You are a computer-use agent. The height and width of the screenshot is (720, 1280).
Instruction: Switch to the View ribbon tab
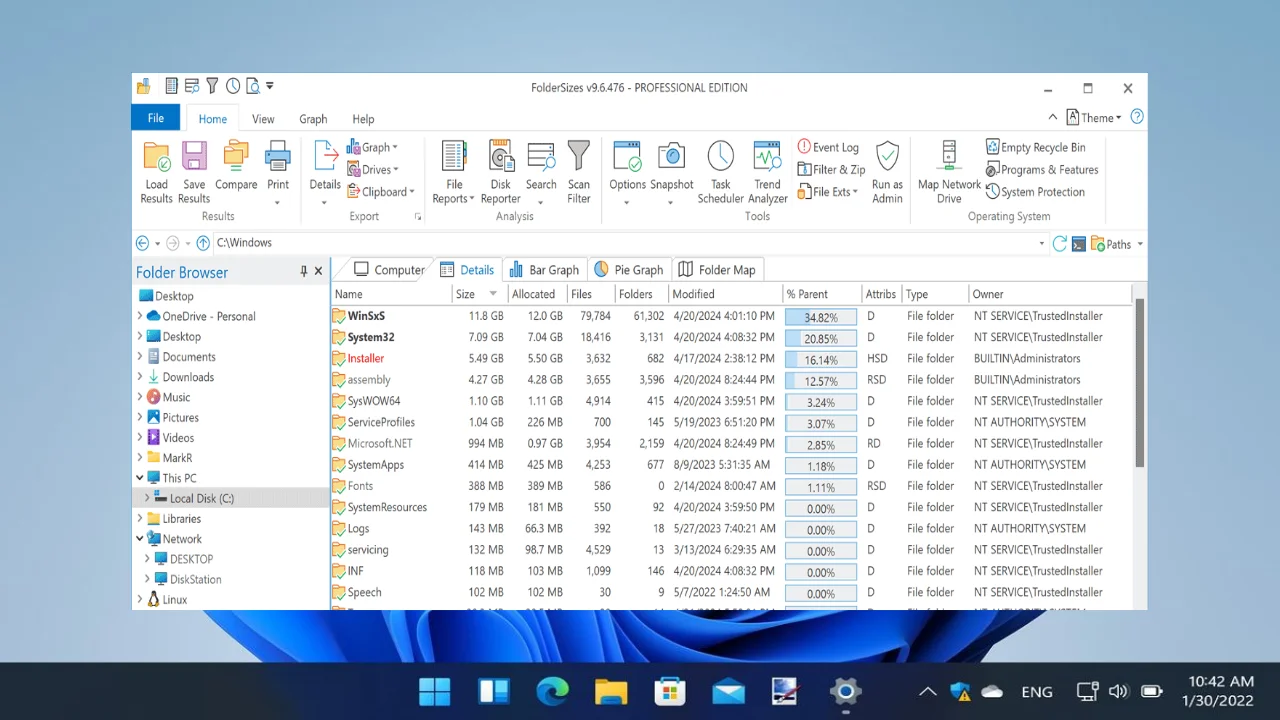click(x=263, y=119)
